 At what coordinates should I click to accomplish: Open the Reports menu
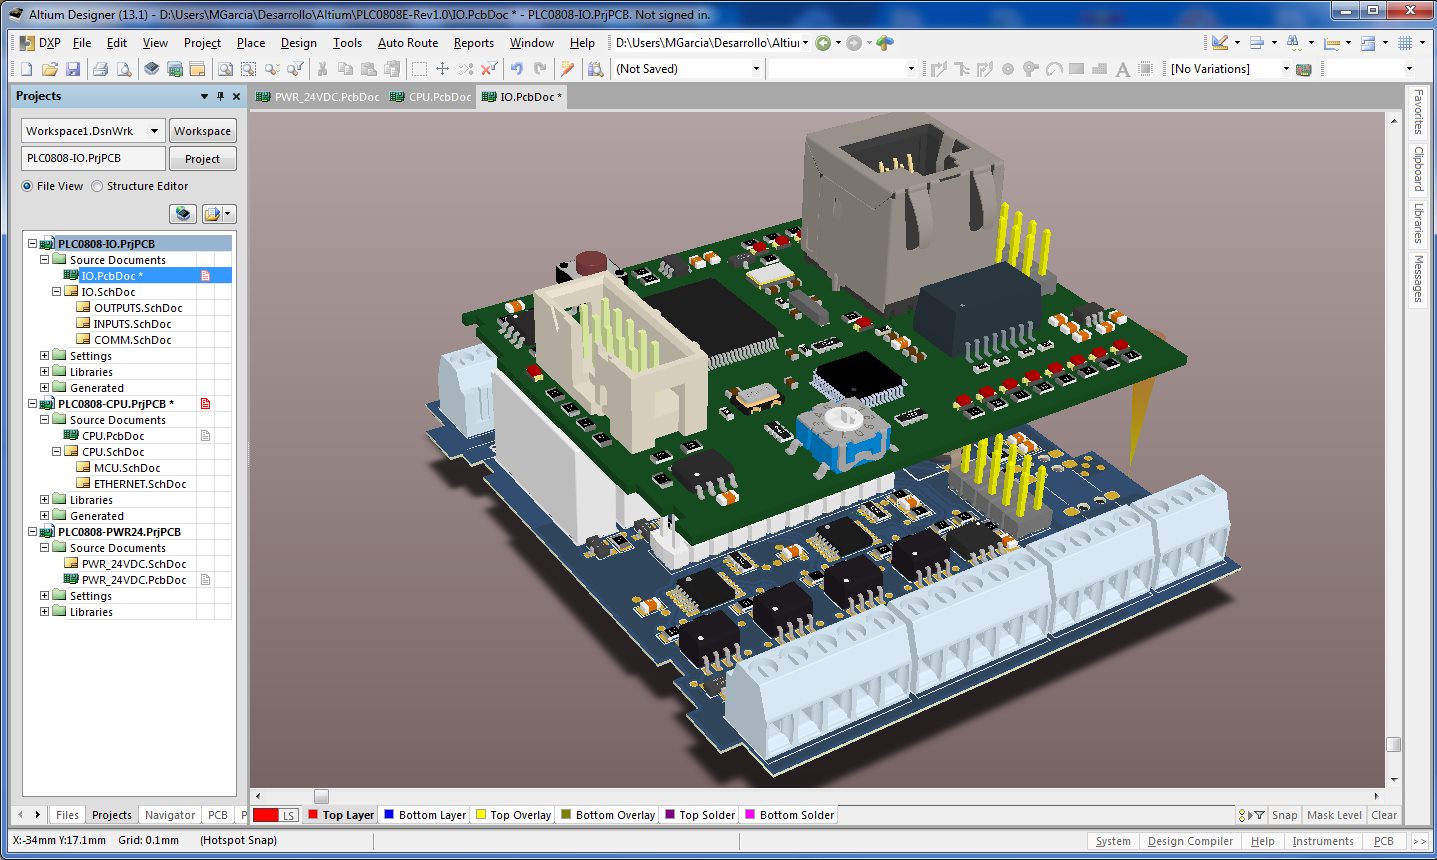click(x=473, y=43)
